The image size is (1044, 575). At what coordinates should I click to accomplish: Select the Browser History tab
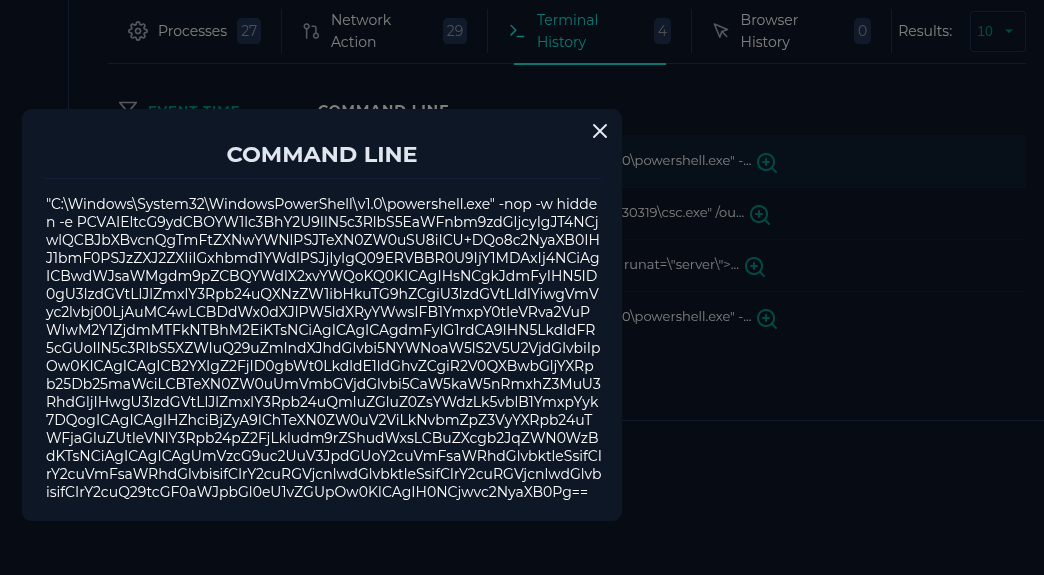[768, 31]
